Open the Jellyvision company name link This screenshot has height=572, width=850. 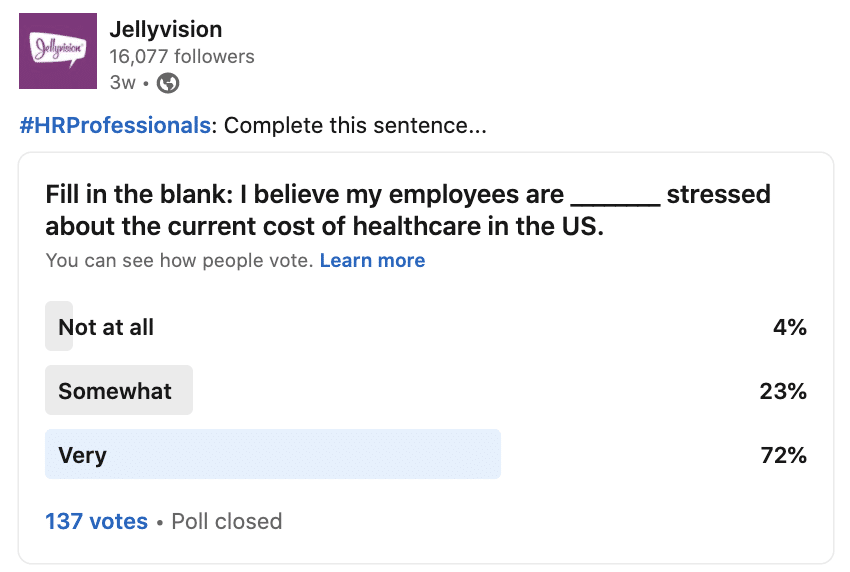click(165, 29)
